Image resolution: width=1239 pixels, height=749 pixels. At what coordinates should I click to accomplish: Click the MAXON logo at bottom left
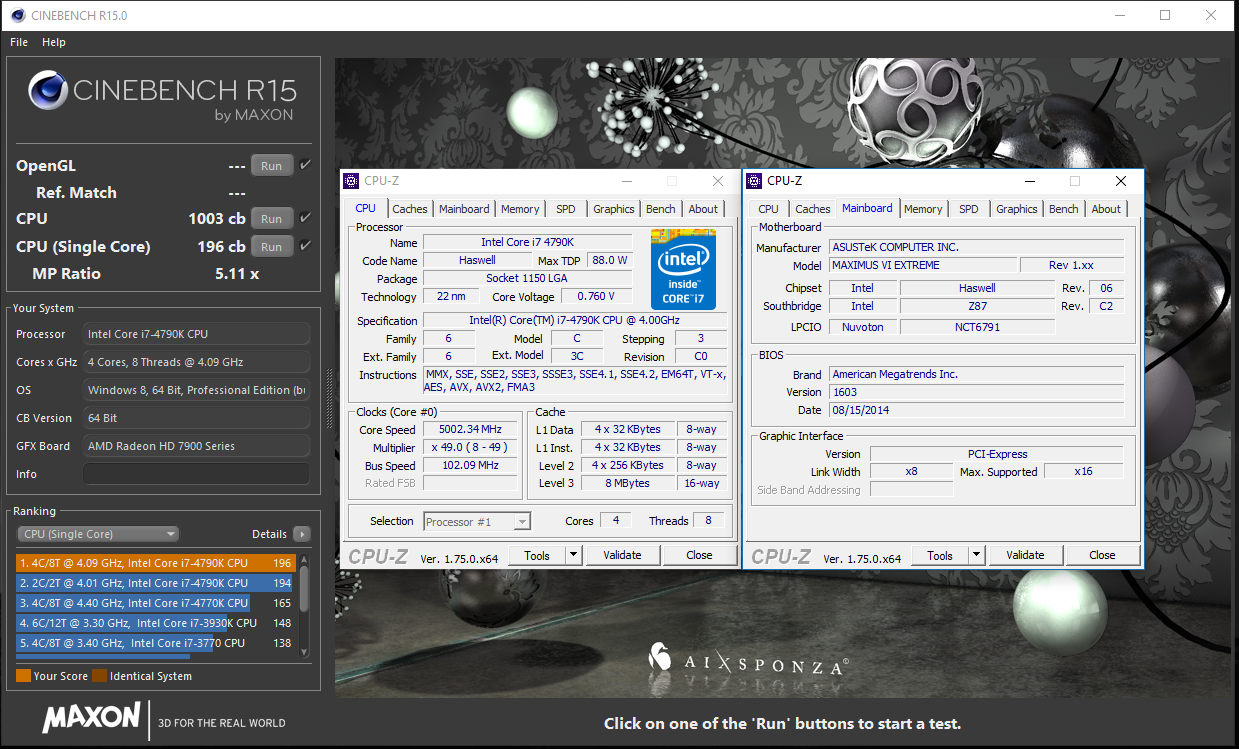pos(91,717)
